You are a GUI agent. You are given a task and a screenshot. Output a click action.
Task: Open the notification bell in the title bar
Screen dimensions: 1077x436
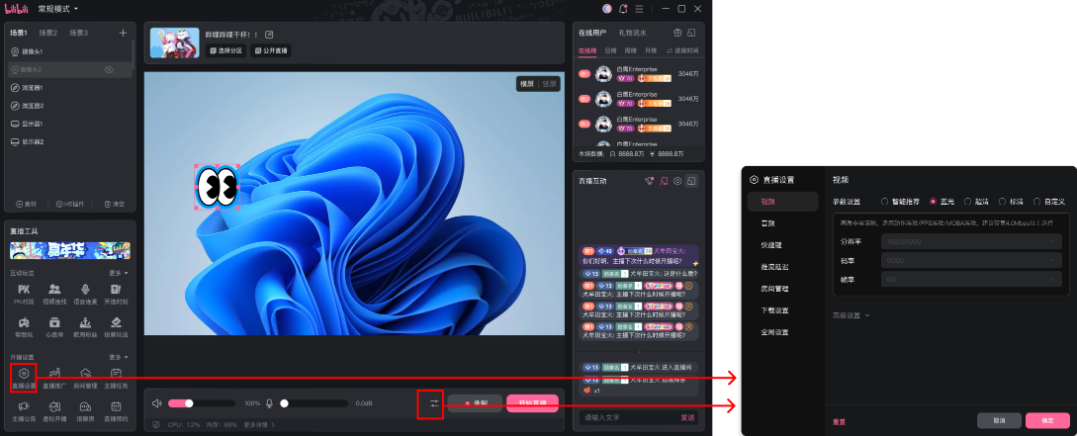pos(623,8)
